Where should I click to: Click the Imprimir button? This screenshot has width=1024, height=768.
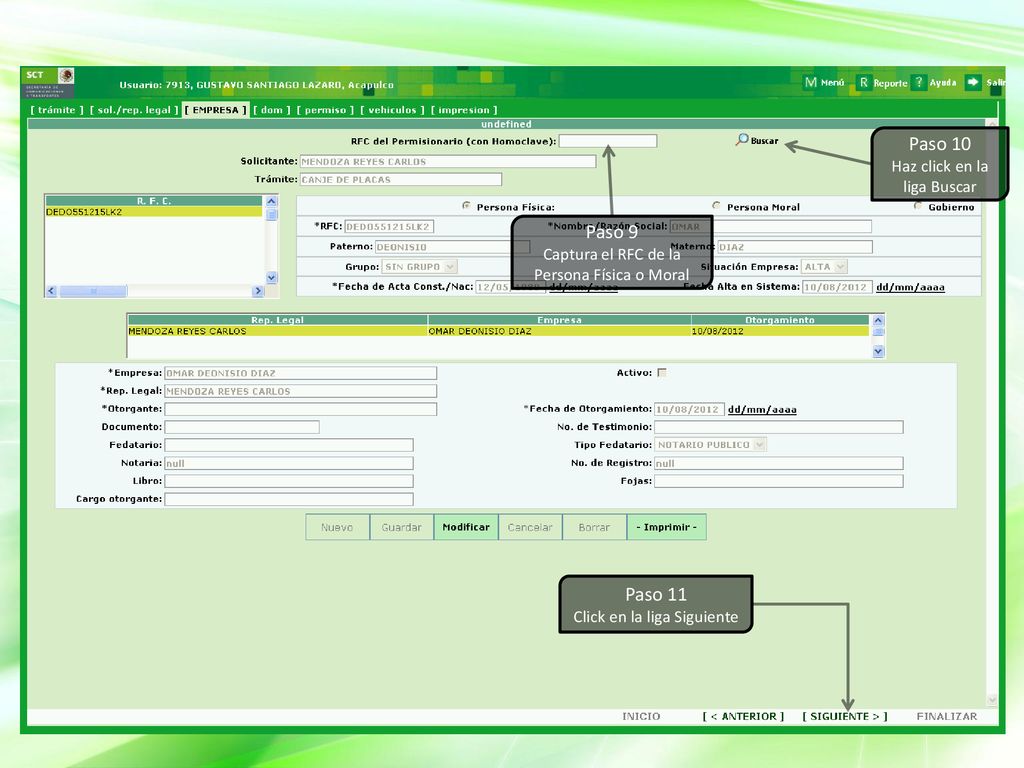pyautogui.click(x=667, y=527)
